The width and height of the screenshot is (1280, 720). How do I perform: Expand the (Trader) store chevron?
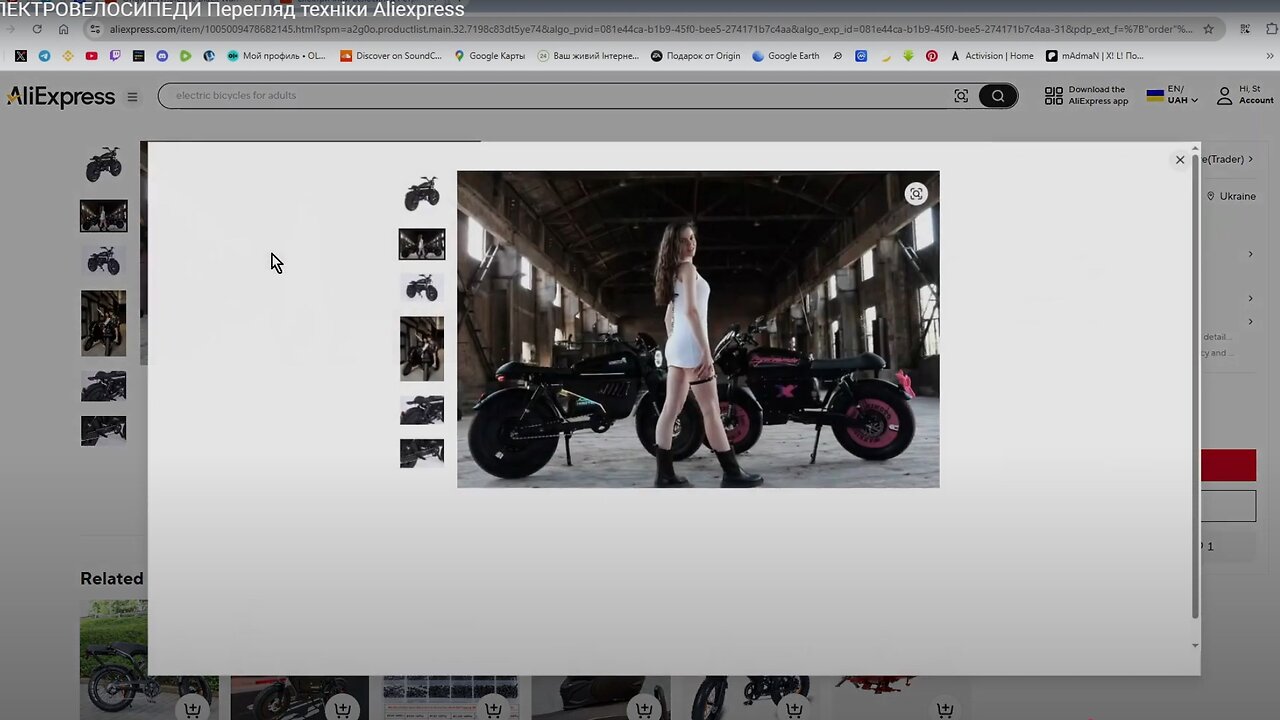click(x=1250, y=159)
